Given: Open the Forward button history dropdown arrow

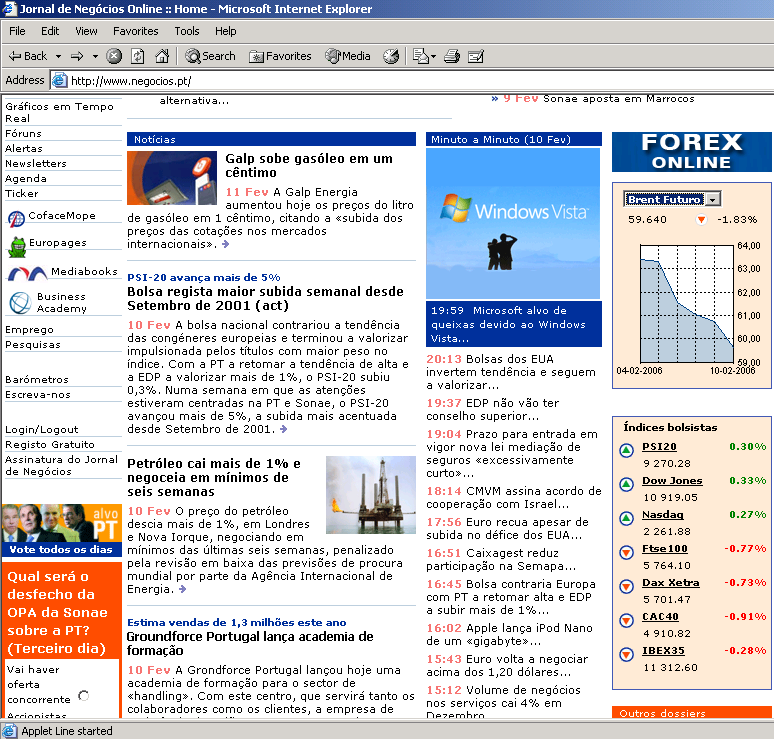Looking at the screenshot, I should point(95,56).
